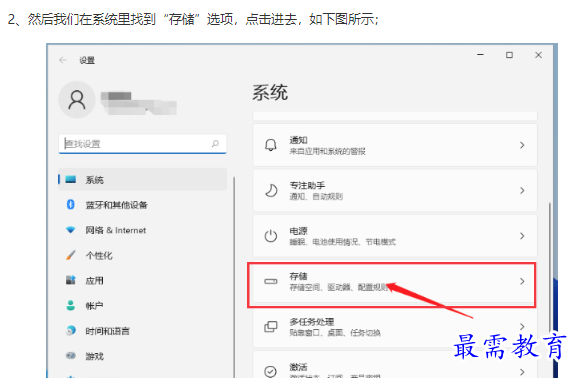Viewport: 575px width, 378px height.
Task: Close the Settings window
Action: point(538,55)
